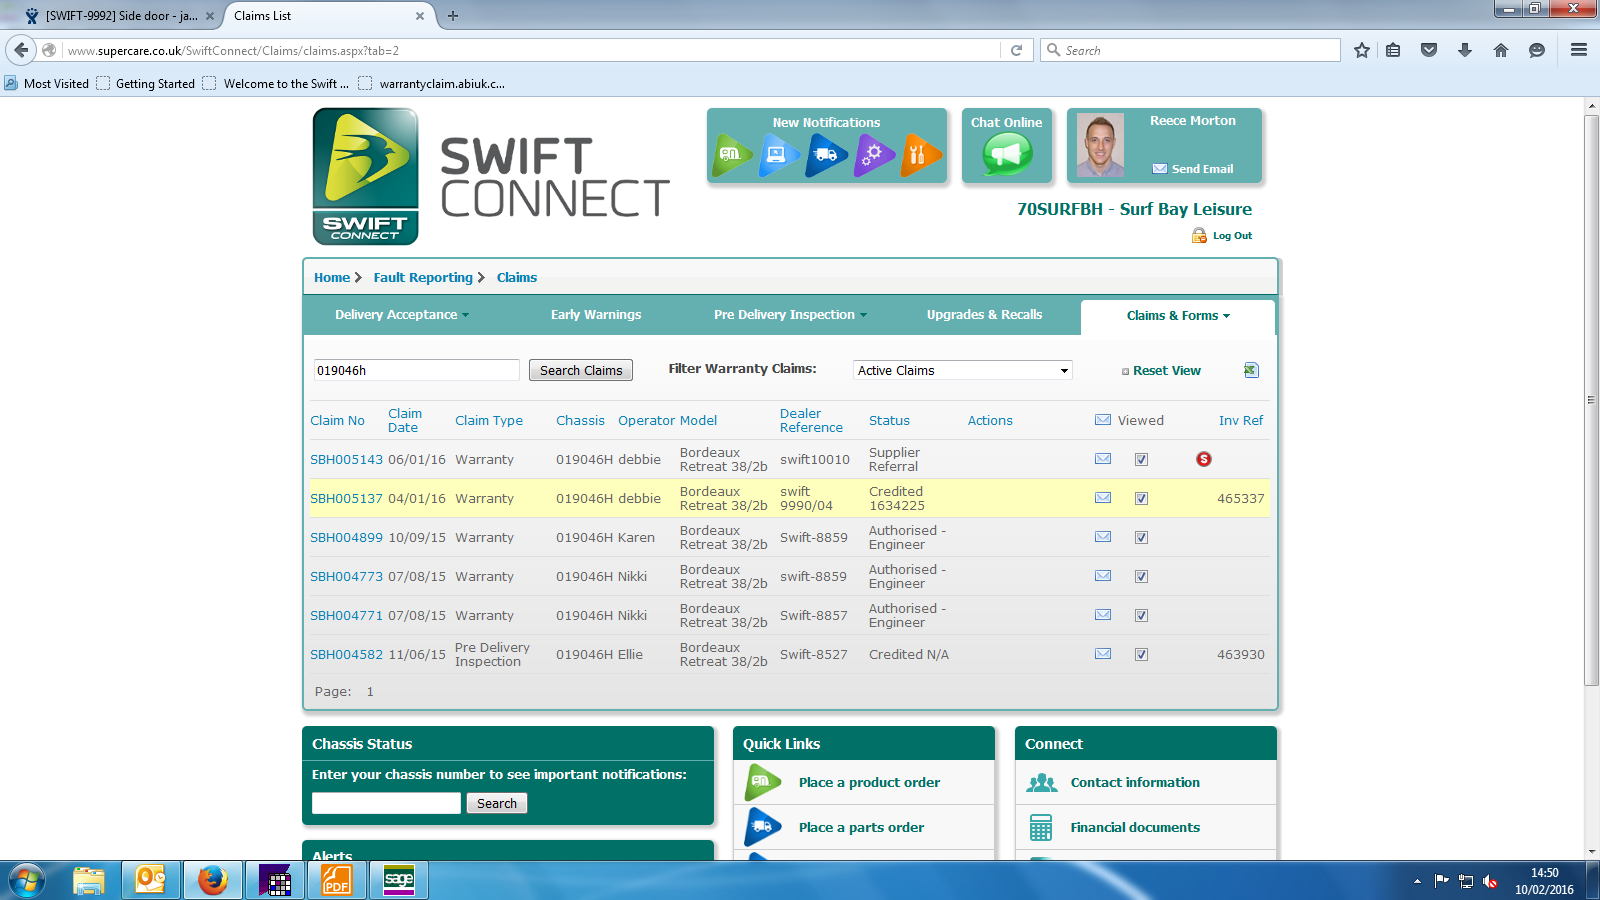Toggle Viewed checkbox for claim SBH004582
The image size is (1600, 900).
[x=1141, y=655]
